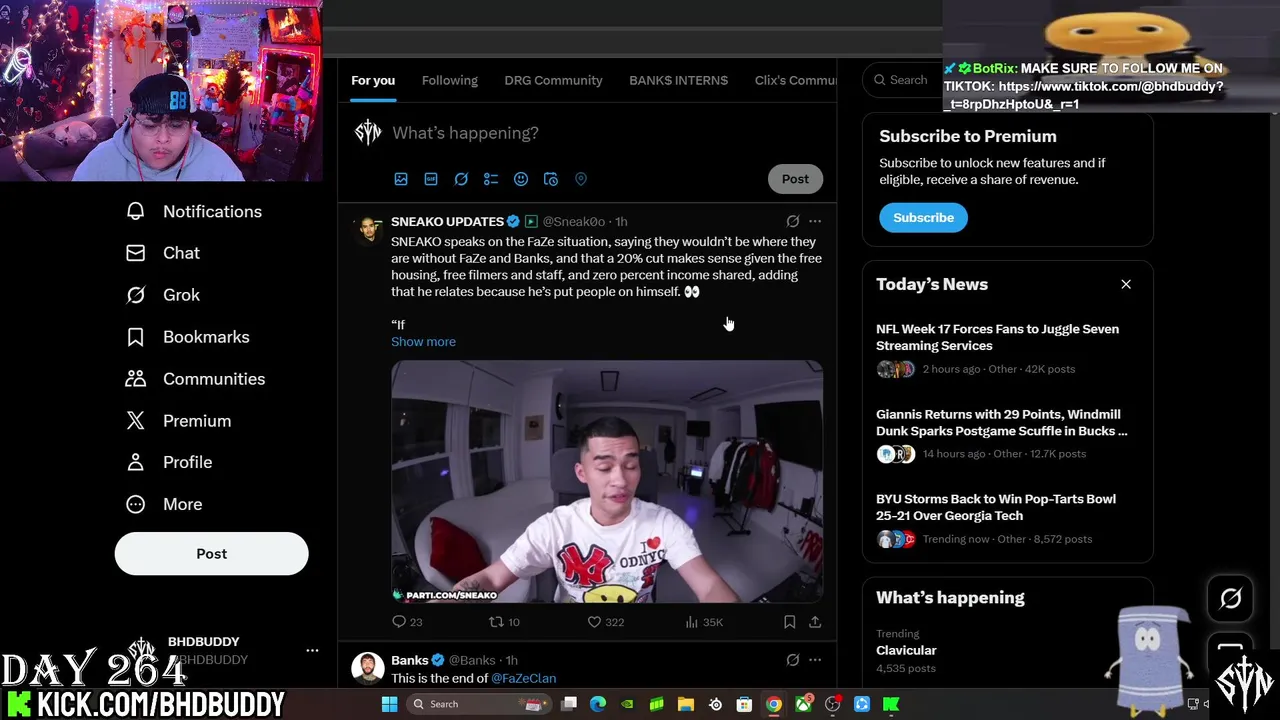Subscribe to Premium button
The image size is (1280, 720).
[923, 217]
